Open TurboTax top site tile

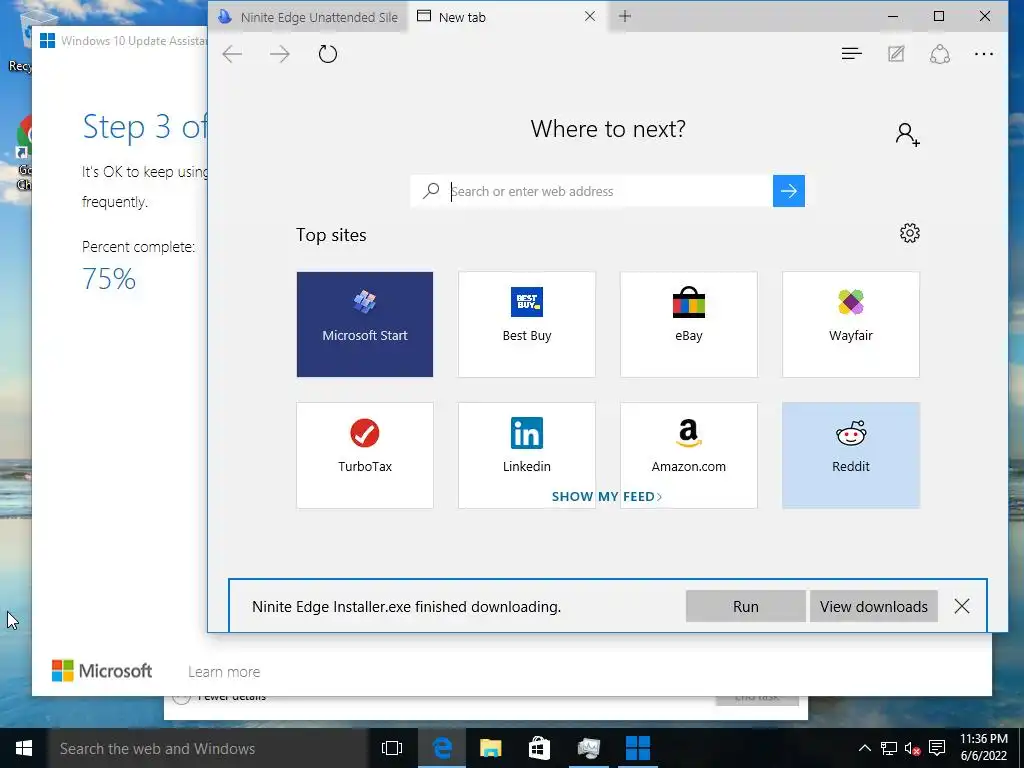click(x=364, y=455)
